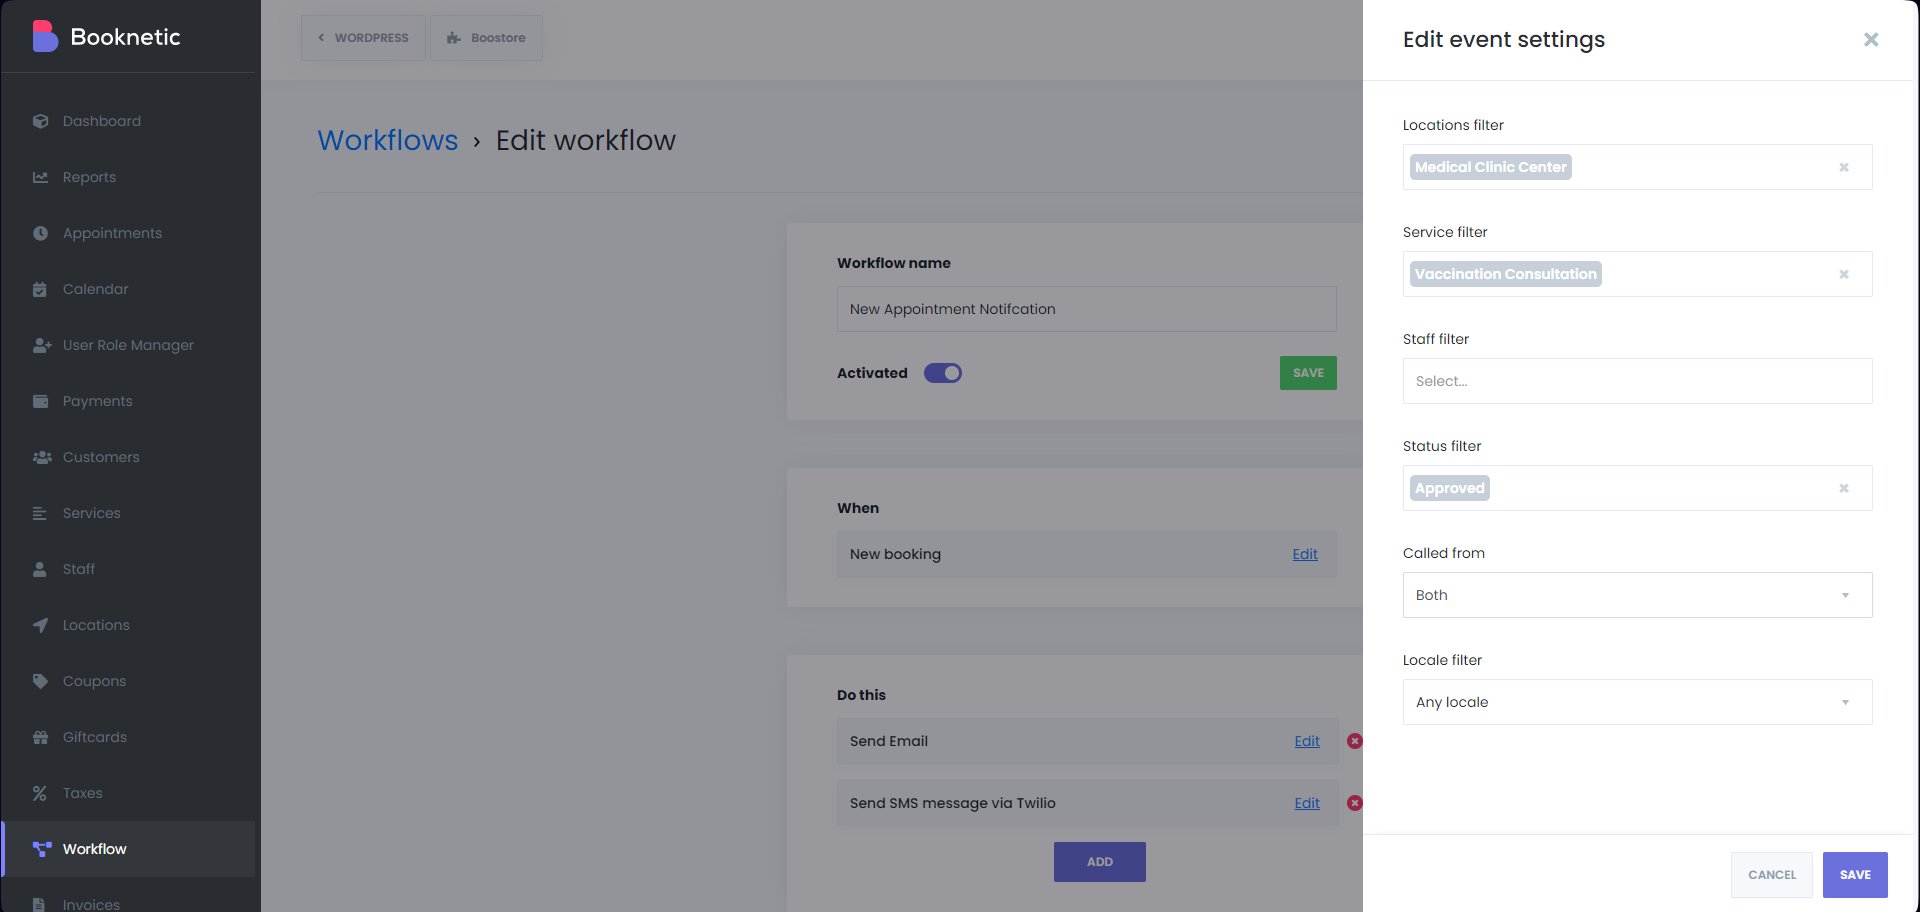The image size is (1920, 912).
Task: Clear the Service filter selection
Action: click(x=1844, y=274)
